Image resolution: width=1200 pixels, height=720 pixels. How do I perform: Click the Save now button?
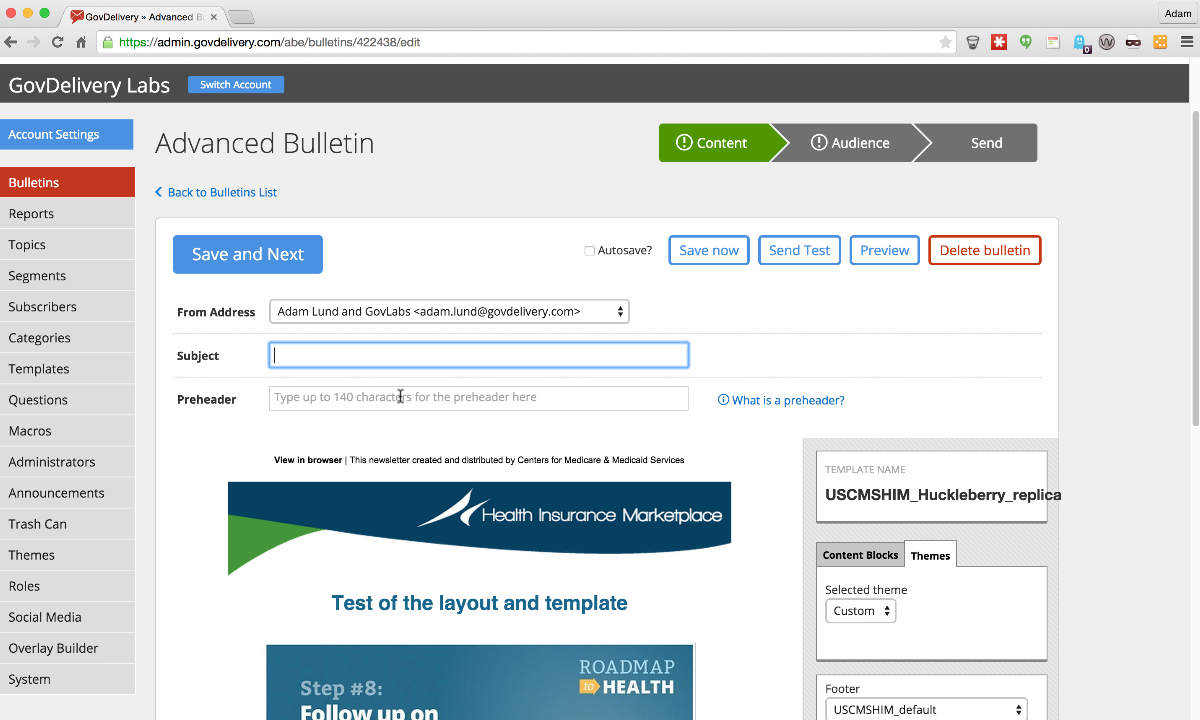709,250
